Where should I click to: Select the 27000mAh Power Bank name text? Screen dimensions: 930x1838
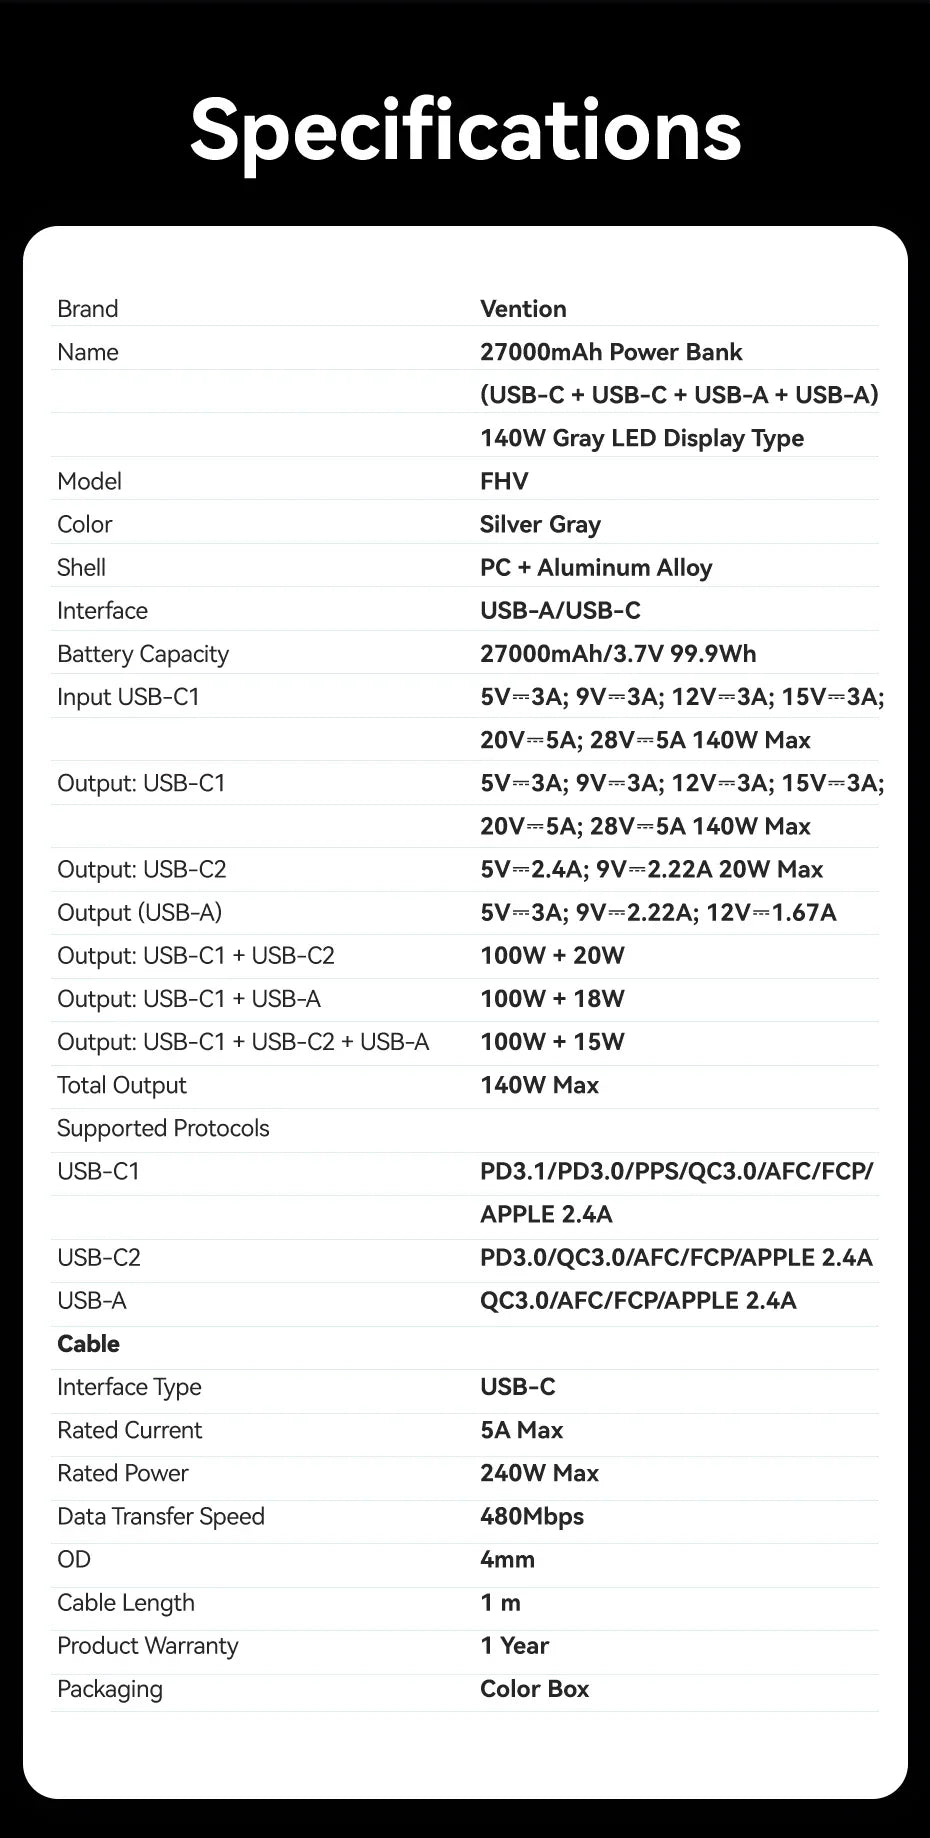pyautogui.click(x=611, y=352)
